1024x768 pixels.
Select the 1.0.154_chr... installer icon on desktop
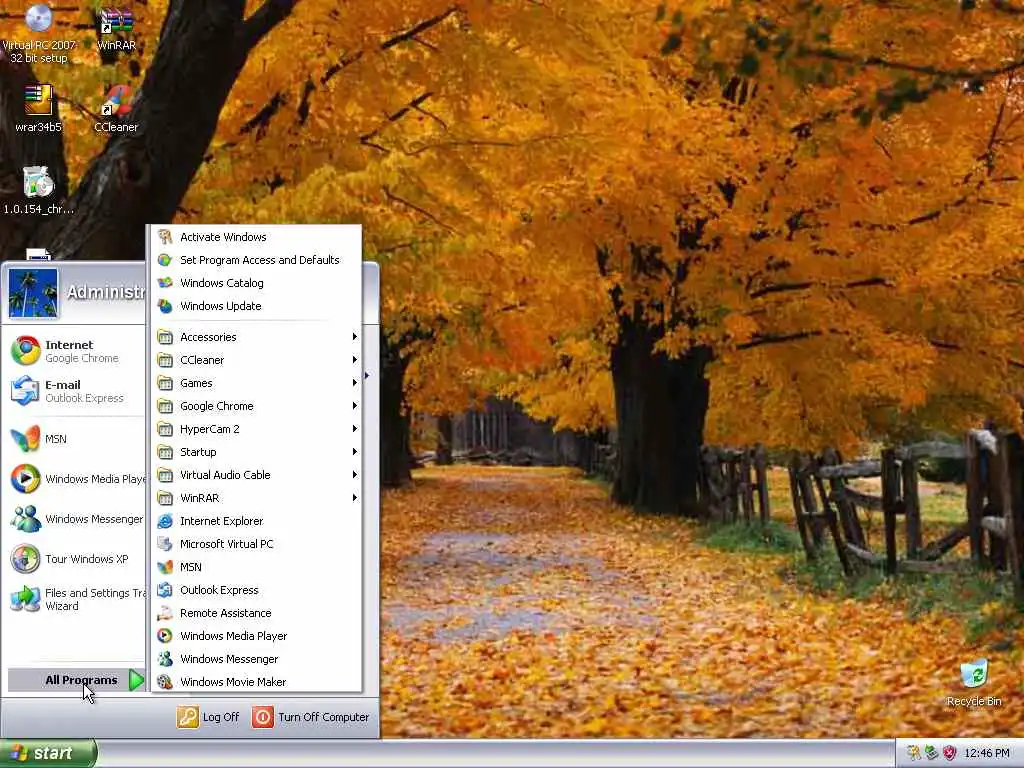39,191
